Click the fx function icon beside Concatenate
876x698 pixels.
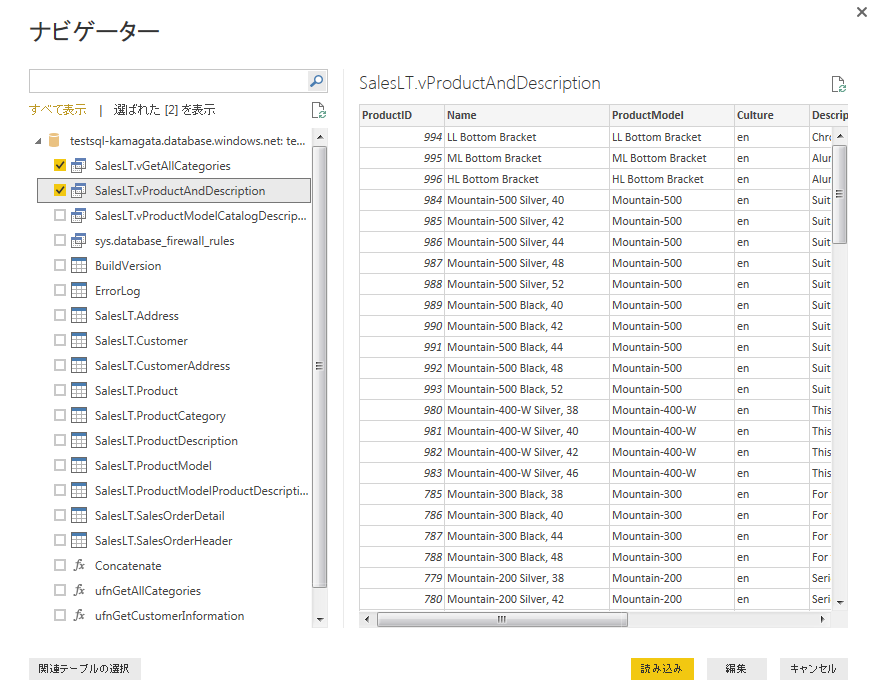point(79,566)
